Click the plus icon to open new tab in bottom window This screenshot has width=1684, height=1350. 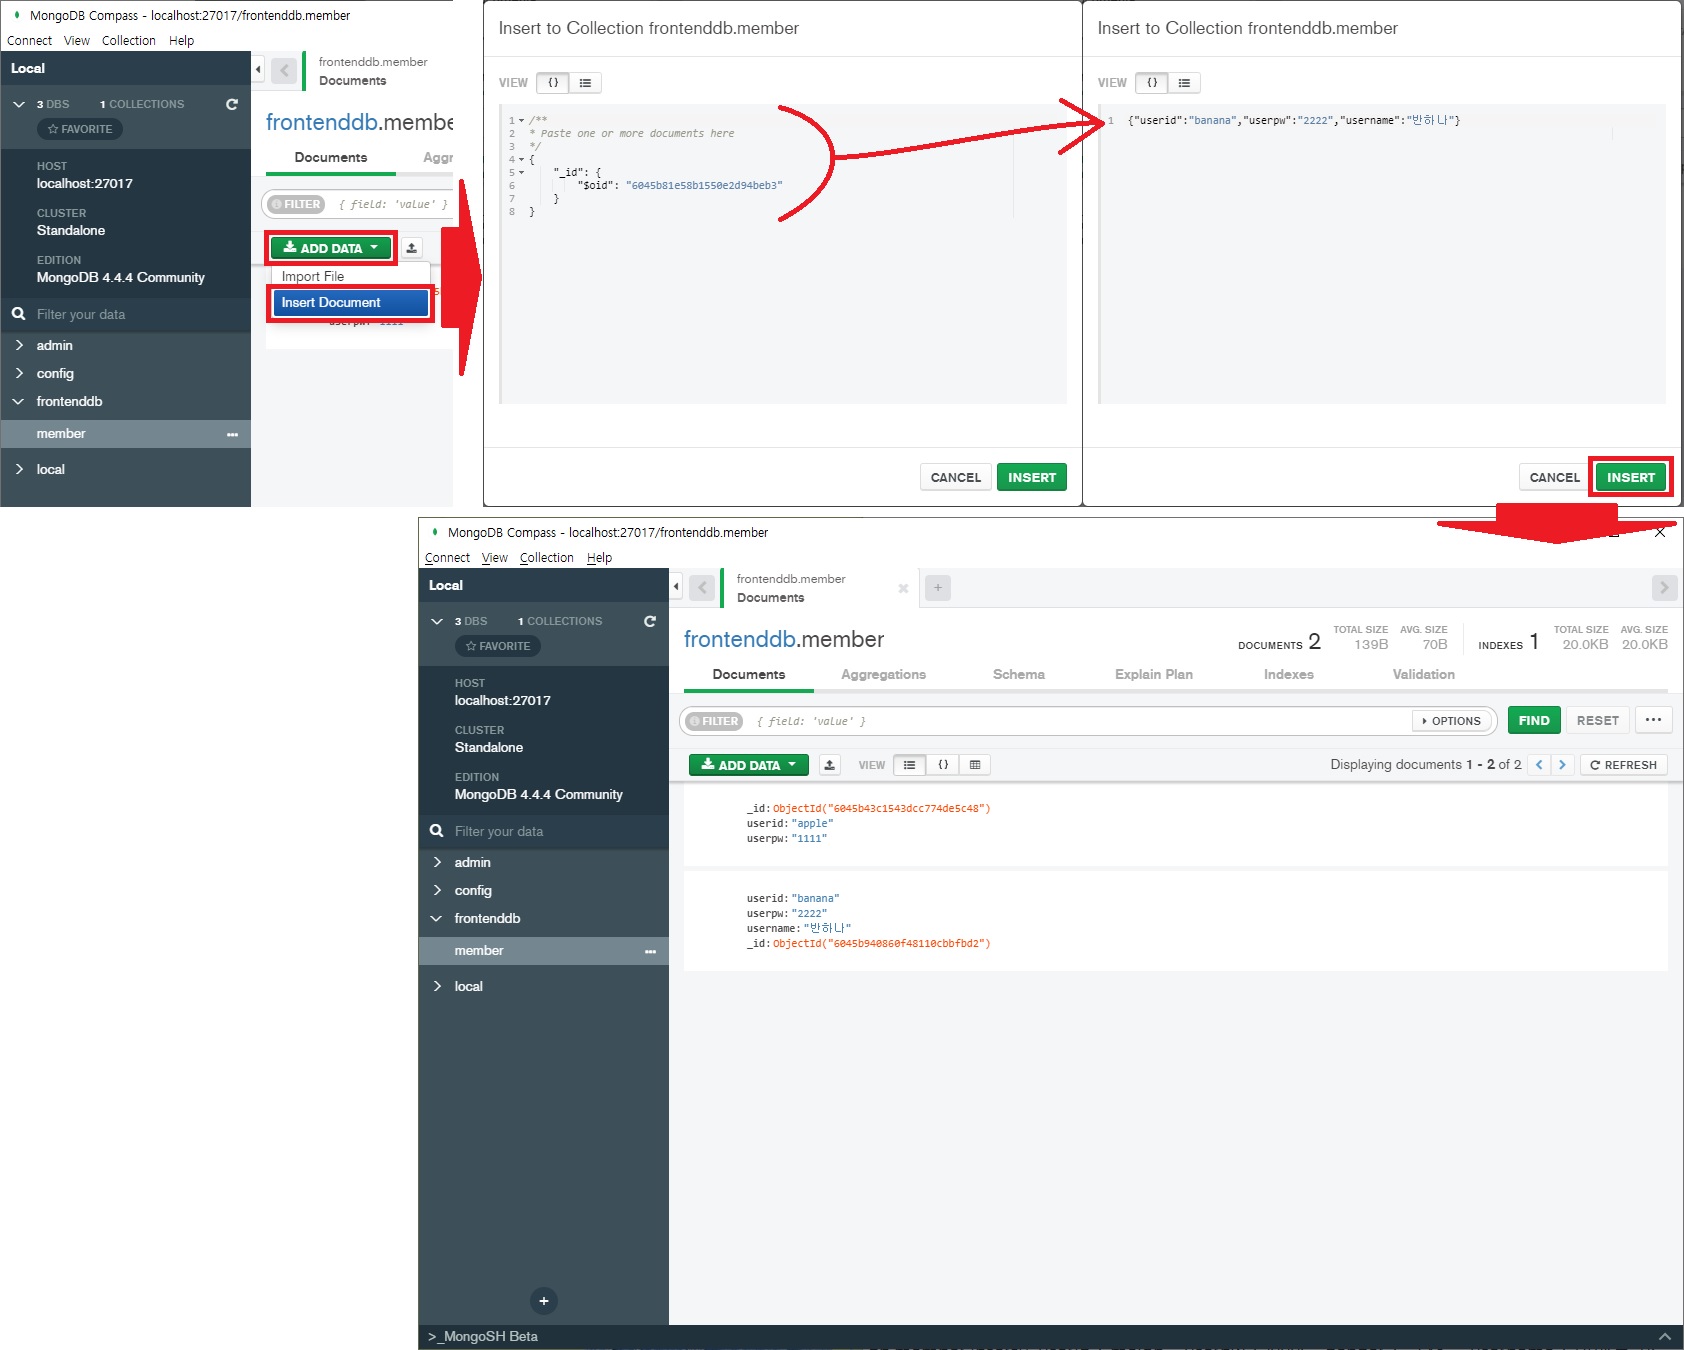pos(938,588)
